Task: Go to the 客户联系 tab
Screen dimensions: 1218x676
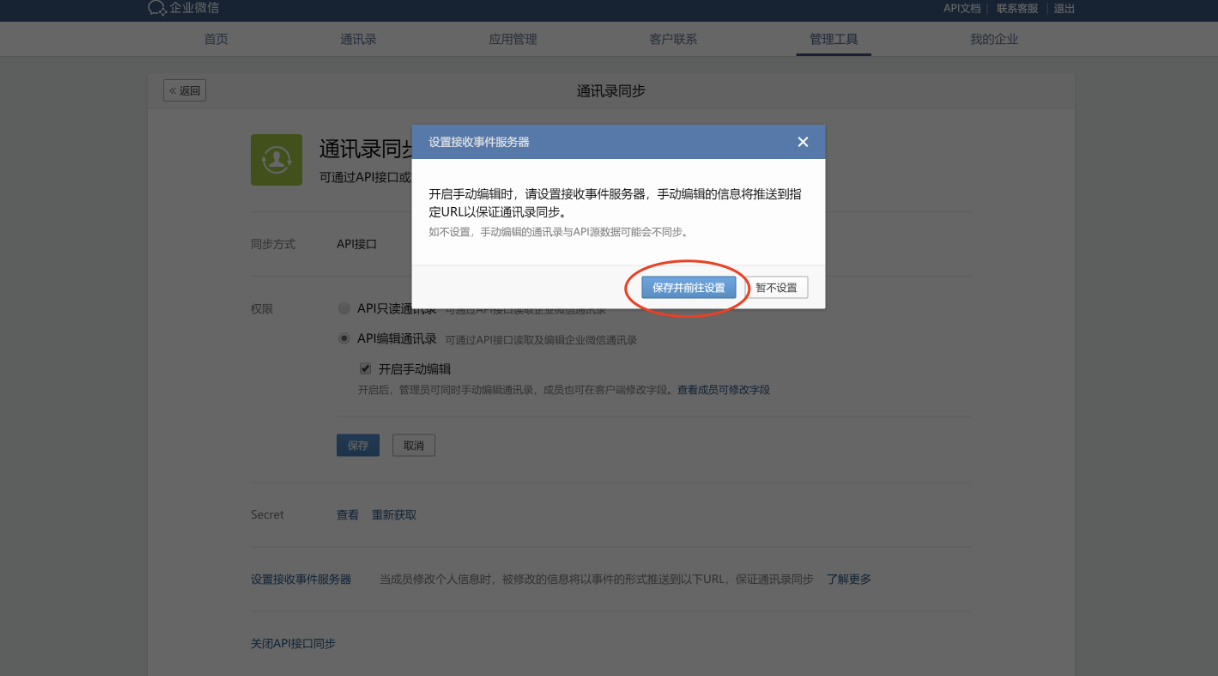Action: (x=673, y=40)
